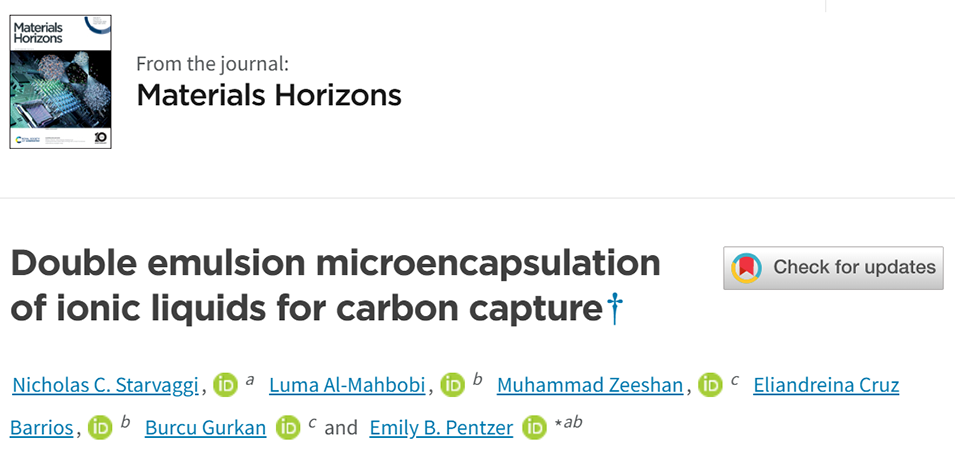The height and width of the screenshot is (451, 955).
Task: Click the Materials Horizons journal title
Action: pyautogui.click(x=269, y=96)
